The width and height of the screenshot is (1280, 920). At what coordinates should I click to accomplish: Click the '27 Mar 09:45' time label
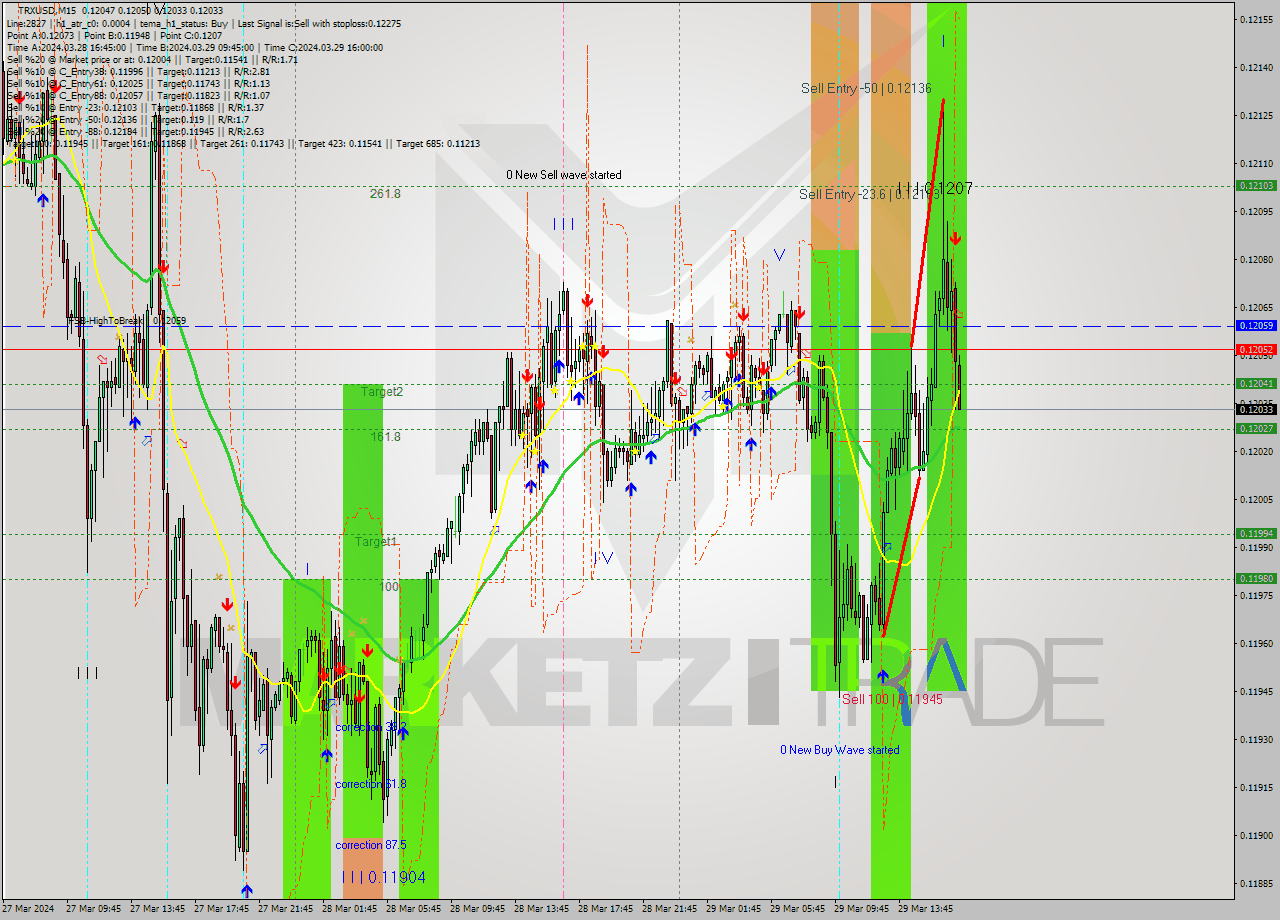[93, 910]
